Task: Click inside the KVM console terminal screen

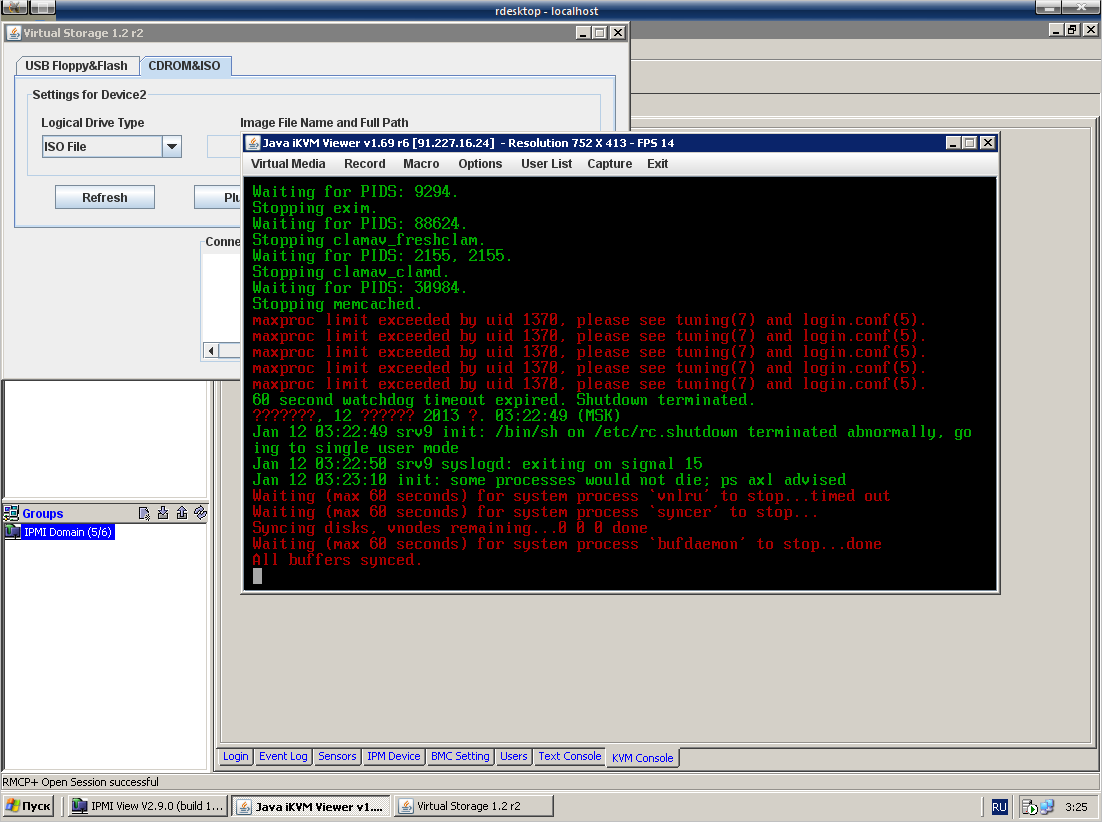Action: 619,383
